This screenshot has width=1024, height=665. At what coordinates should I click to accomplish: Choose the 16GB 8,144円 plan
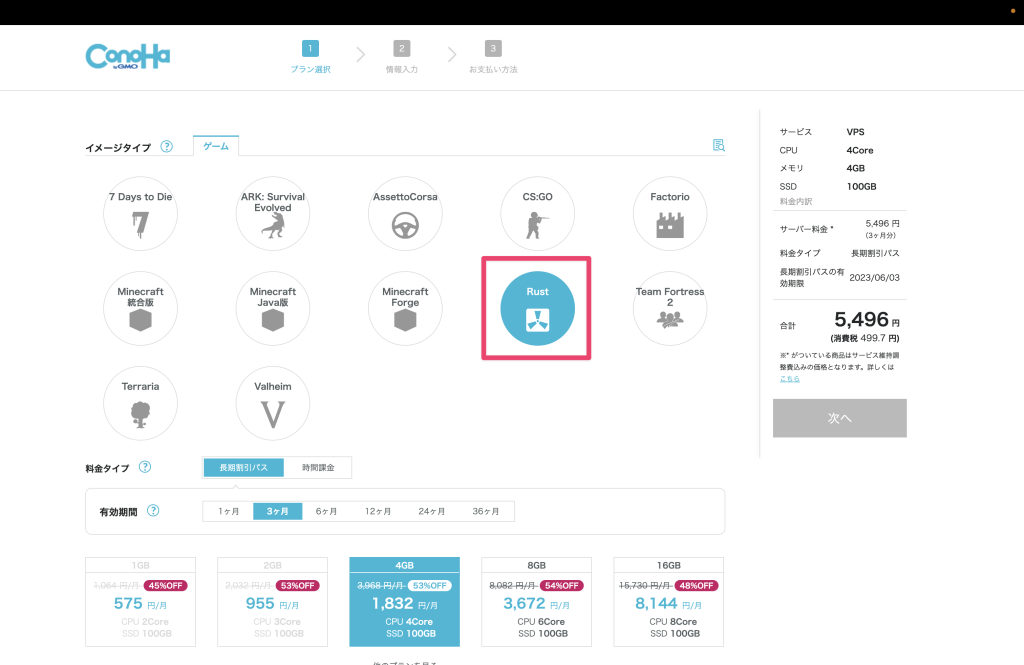(x=669, y=602)
